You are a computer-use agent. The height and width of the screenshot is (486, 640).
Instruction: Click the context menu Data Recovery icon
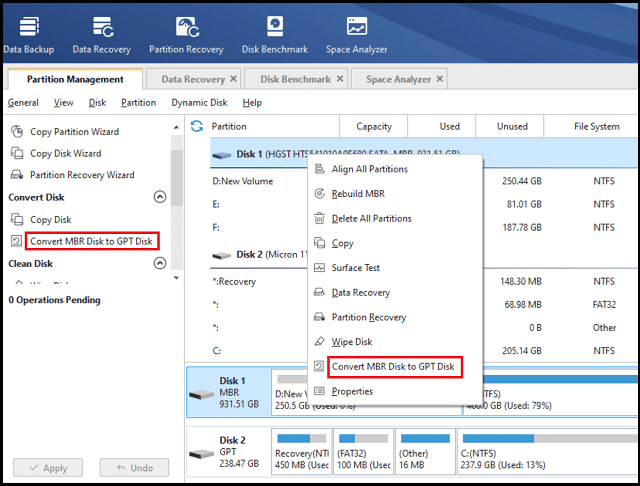(319, 292)
